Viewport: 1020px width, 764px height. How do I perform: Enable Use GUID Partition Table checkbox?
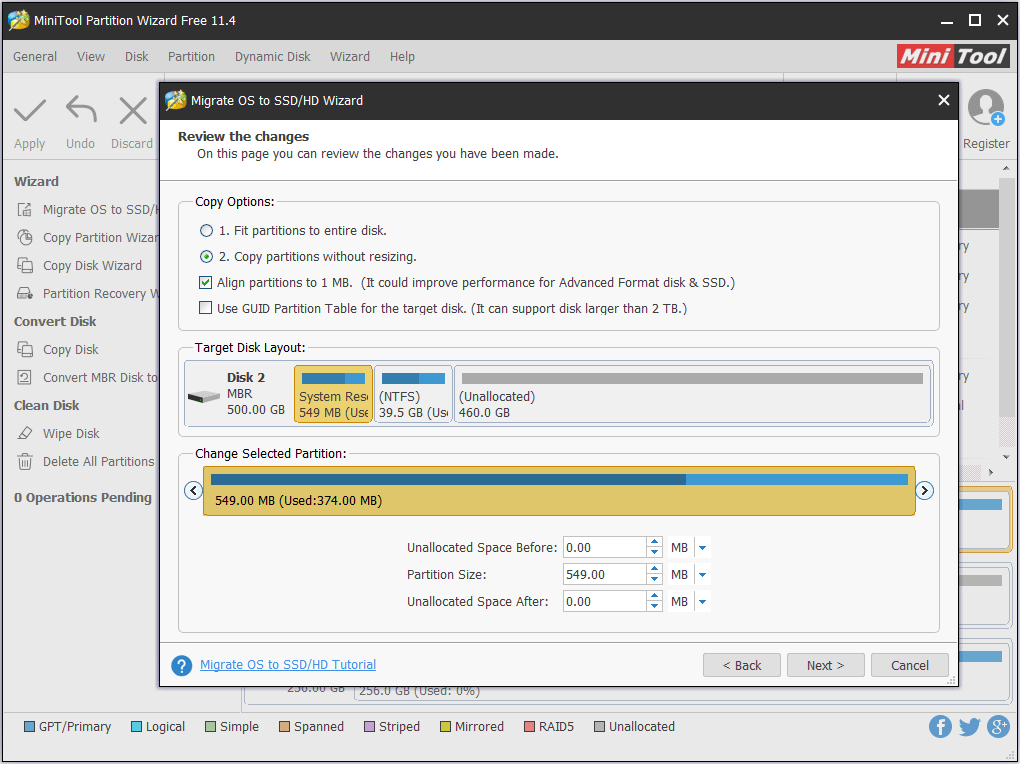coord(207,309)
